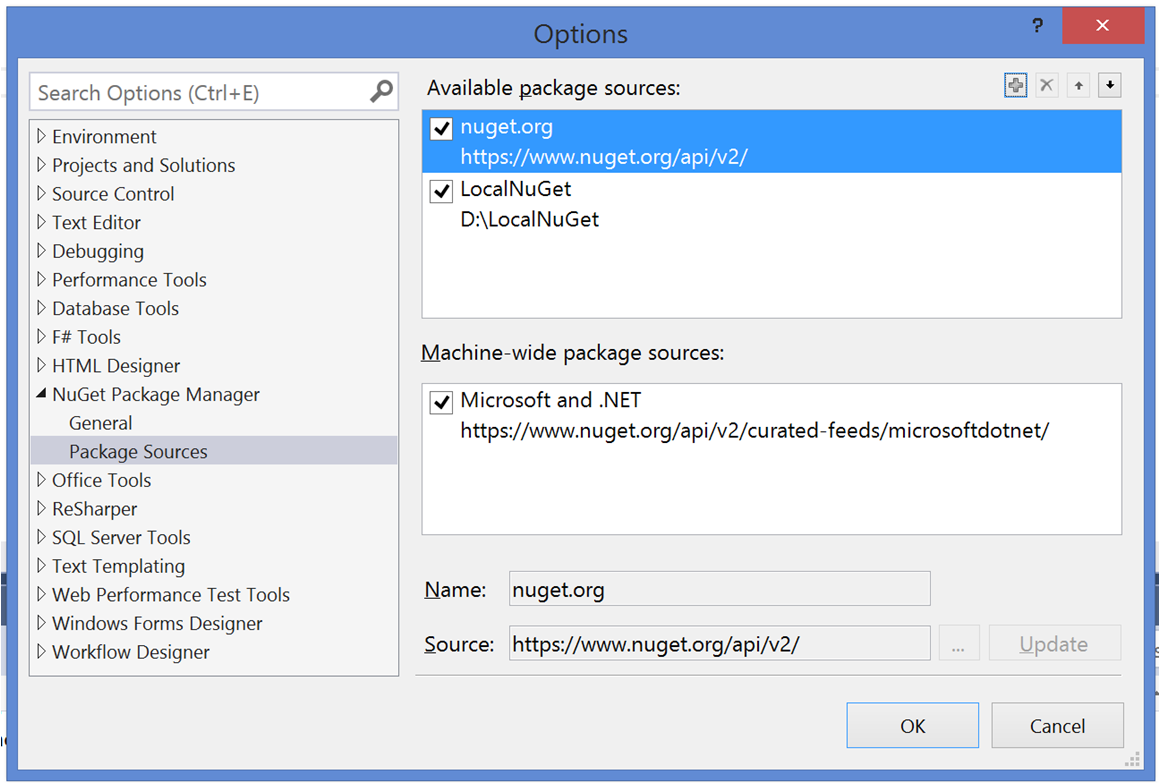This screenshot has width=1160, height=784.
Task: Click into the Name text field
Action: click(719, 589)
